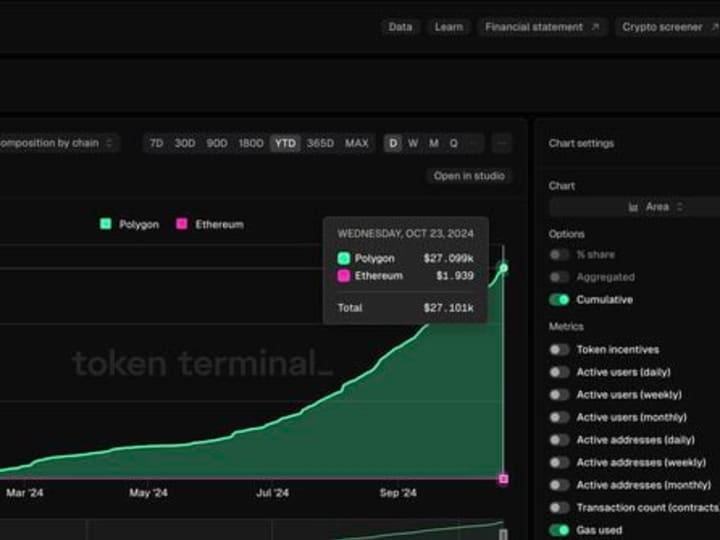720x540 pixels.
Task: Switch to daily (D) granularity
Action: 393,143
